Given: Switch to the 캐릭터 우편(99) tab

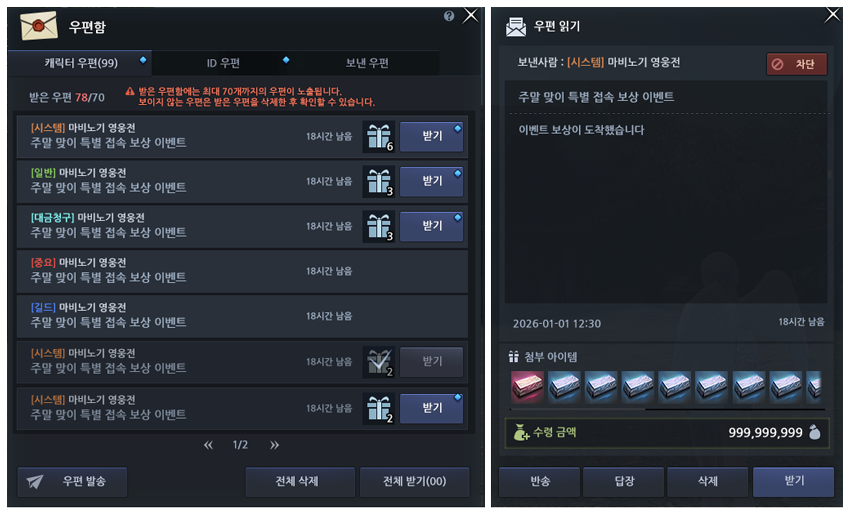Looking at the screenshot, I should click(x=80, y=63).
